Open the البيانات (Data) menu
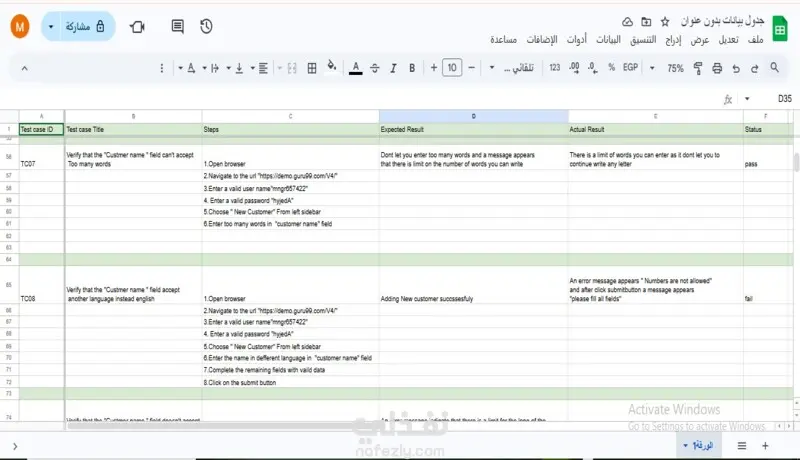This screenshot has height=460, width=800. point(608,40)
